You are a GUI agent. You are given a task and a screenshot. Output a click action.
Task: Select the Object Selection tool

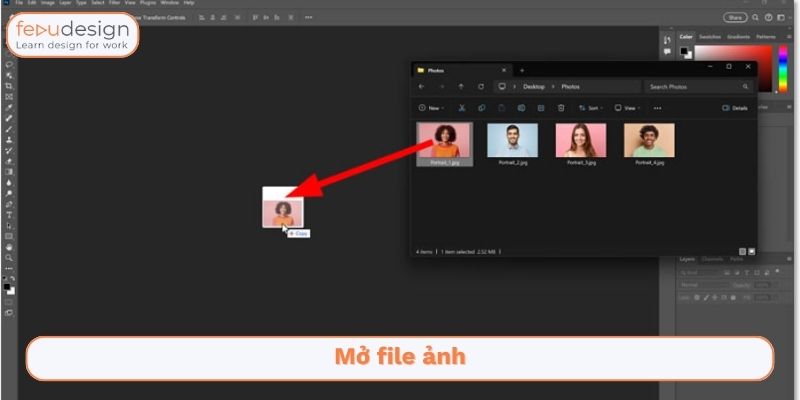tap(9, 76)
